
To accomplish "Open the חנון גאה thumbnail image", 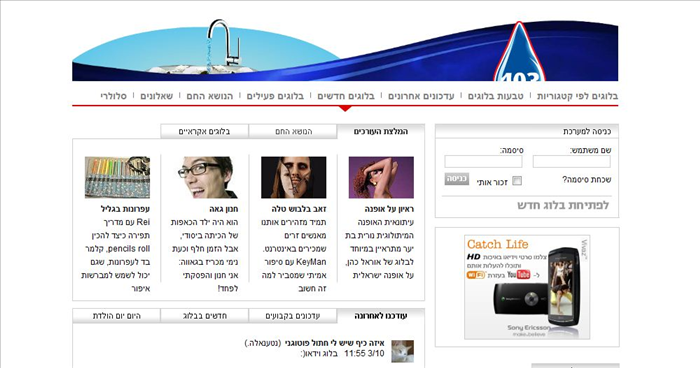I will coord(206,177).
